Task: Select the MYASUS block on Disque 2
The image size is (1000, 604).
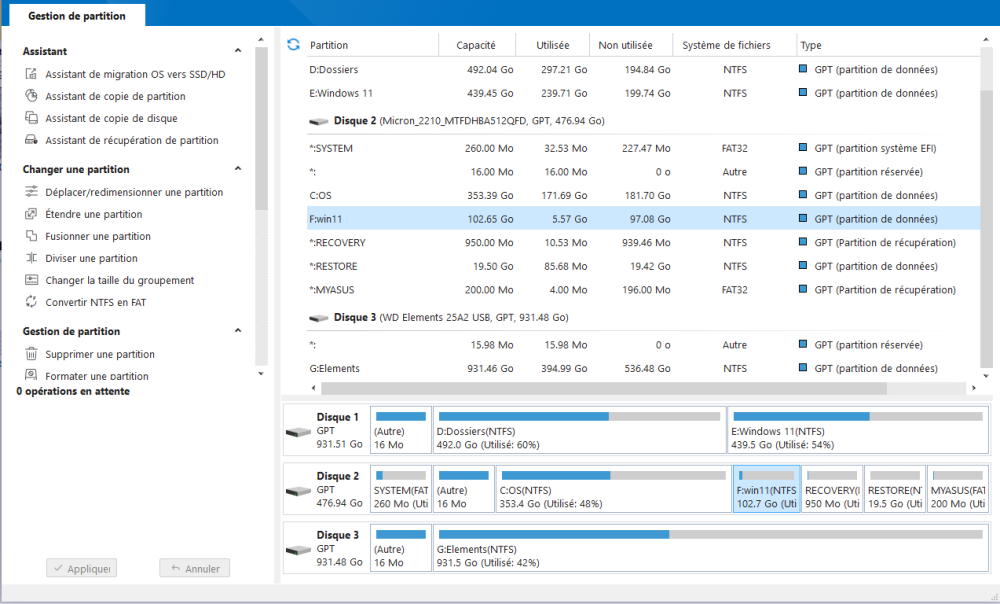Action: coord(957,489)
